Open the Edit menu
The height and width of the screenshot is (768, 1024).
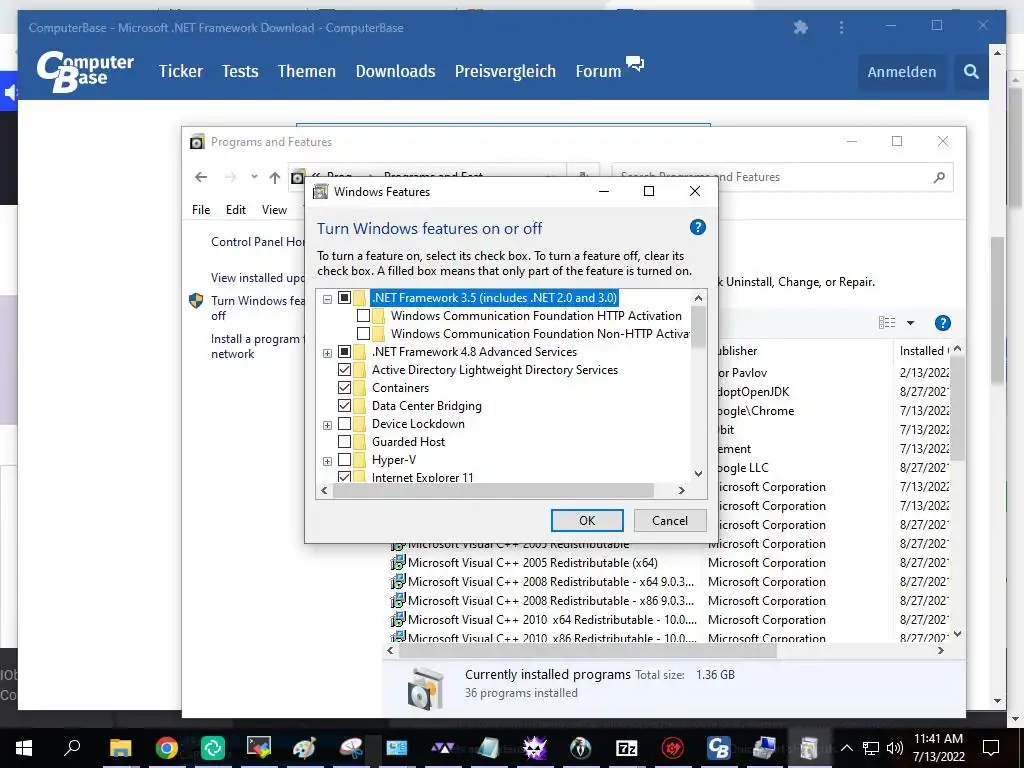pyautogui.click(x=236, y=210)
